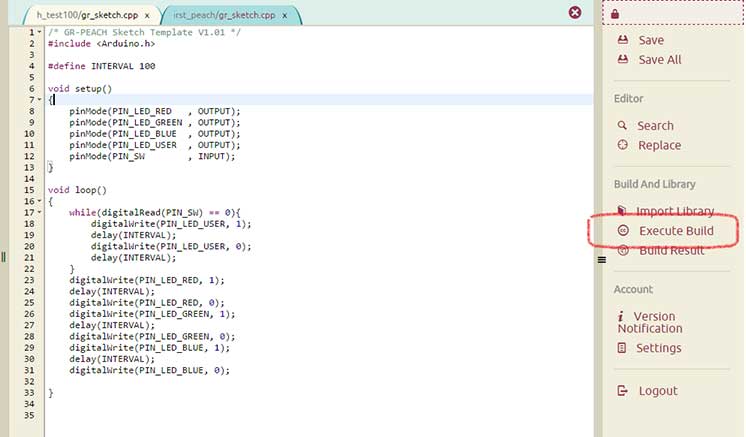The image size is (746, 437).
Task: Click the Save disk icon
Action: tap(623, 40)
